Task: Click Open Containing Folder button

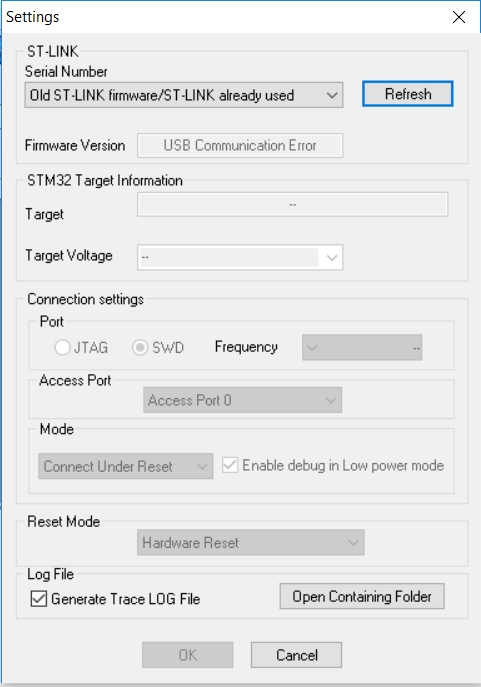Action: tap(362, 596)
